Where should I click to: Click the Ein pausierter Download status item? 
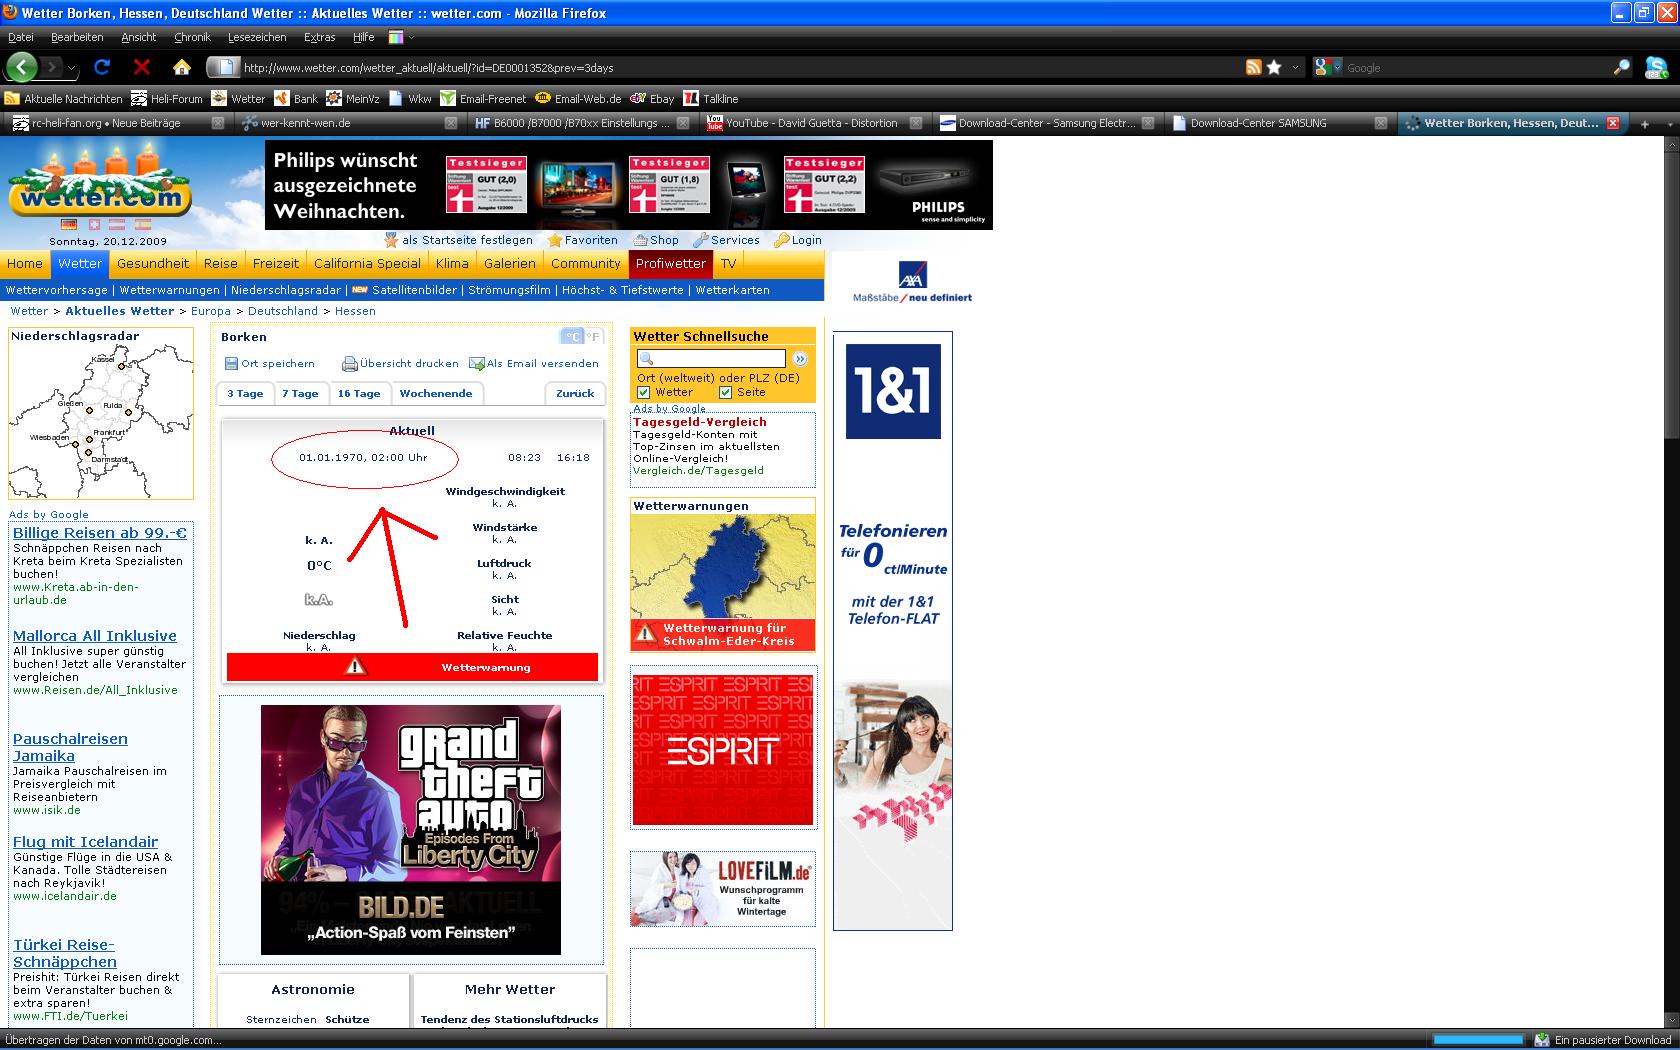point(1604,1040)
